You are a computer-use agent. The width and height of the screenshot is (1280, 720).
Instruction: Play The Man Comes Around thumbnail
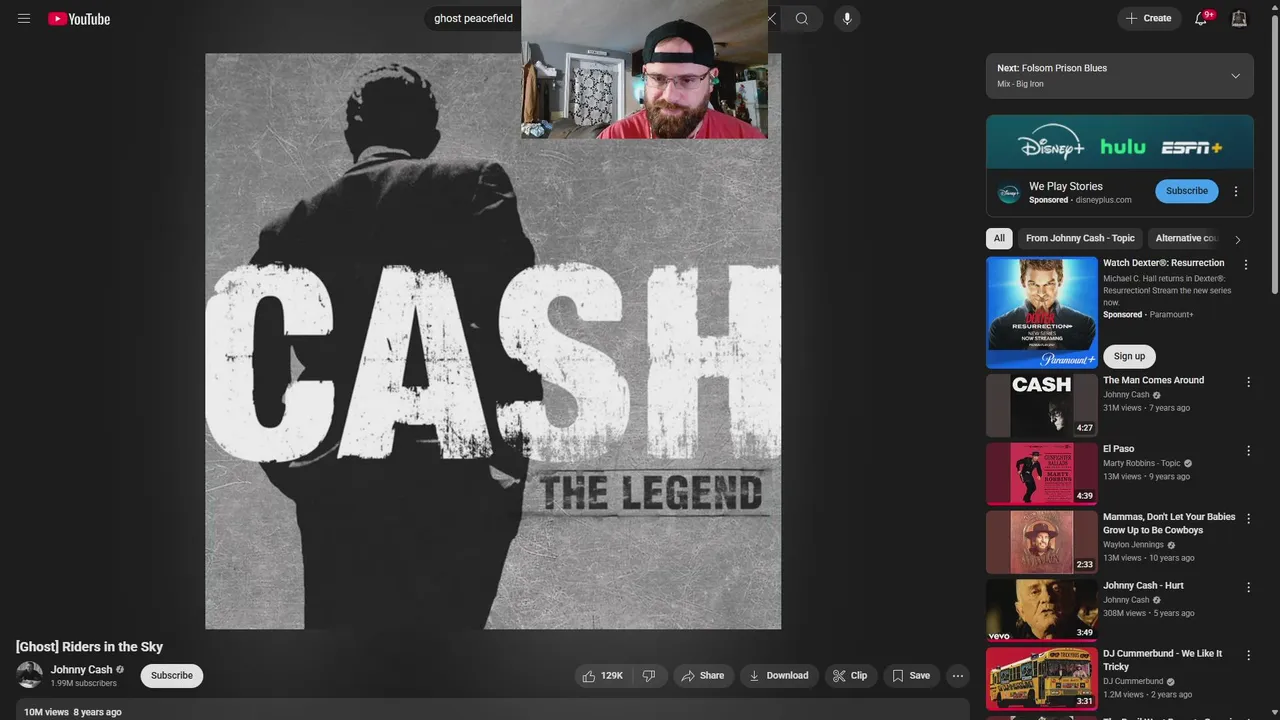pos(1042,405)
